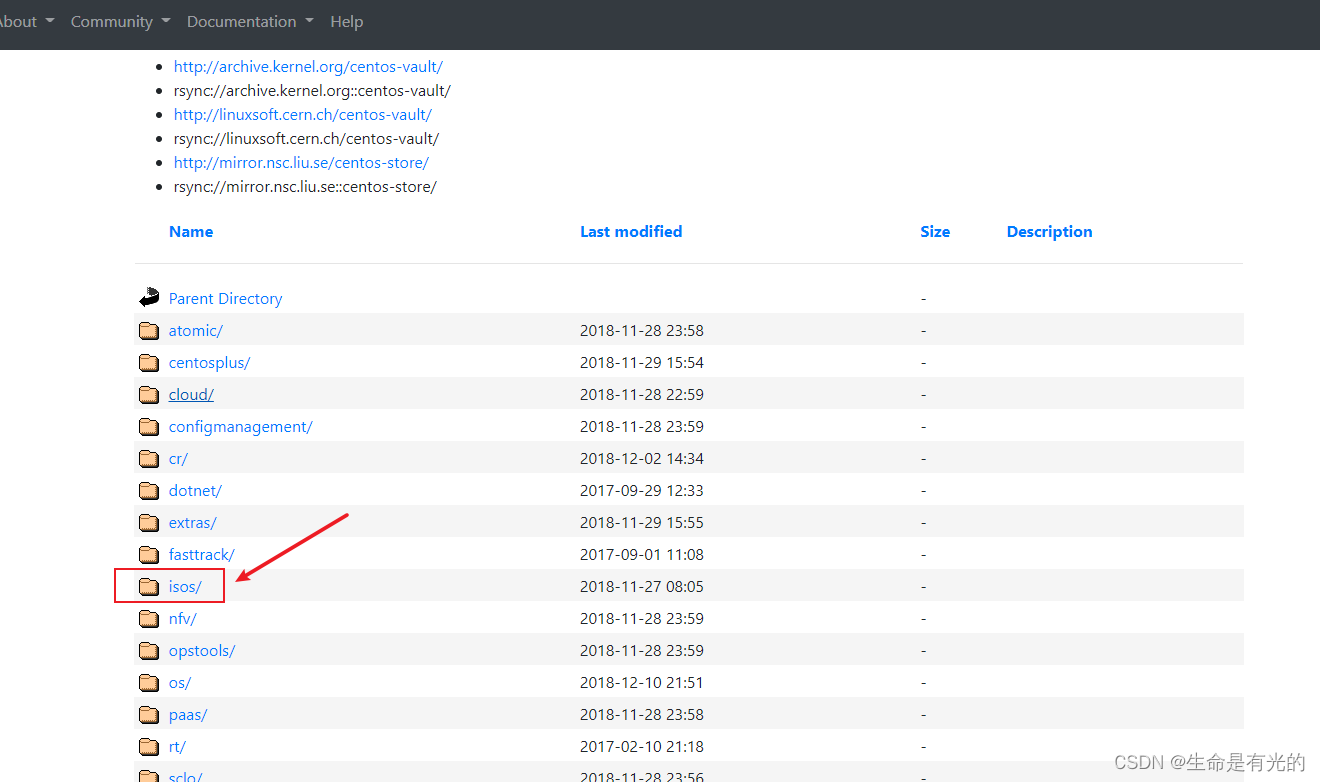Click the folder icon beside fasttrack/

pyautogui.click(x=149, y=554)
